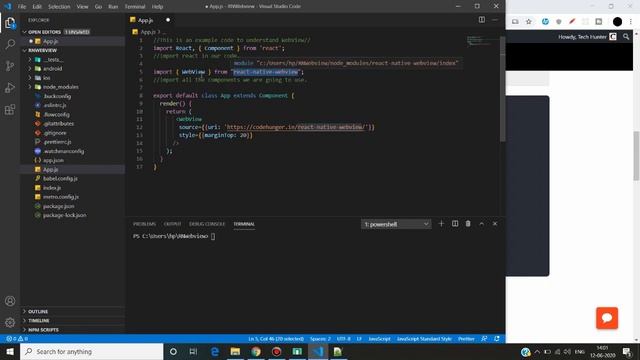Expand the node_modules folder
This screenshot has width=640, height=360.
pyautogui.click(x=30, y=87)
